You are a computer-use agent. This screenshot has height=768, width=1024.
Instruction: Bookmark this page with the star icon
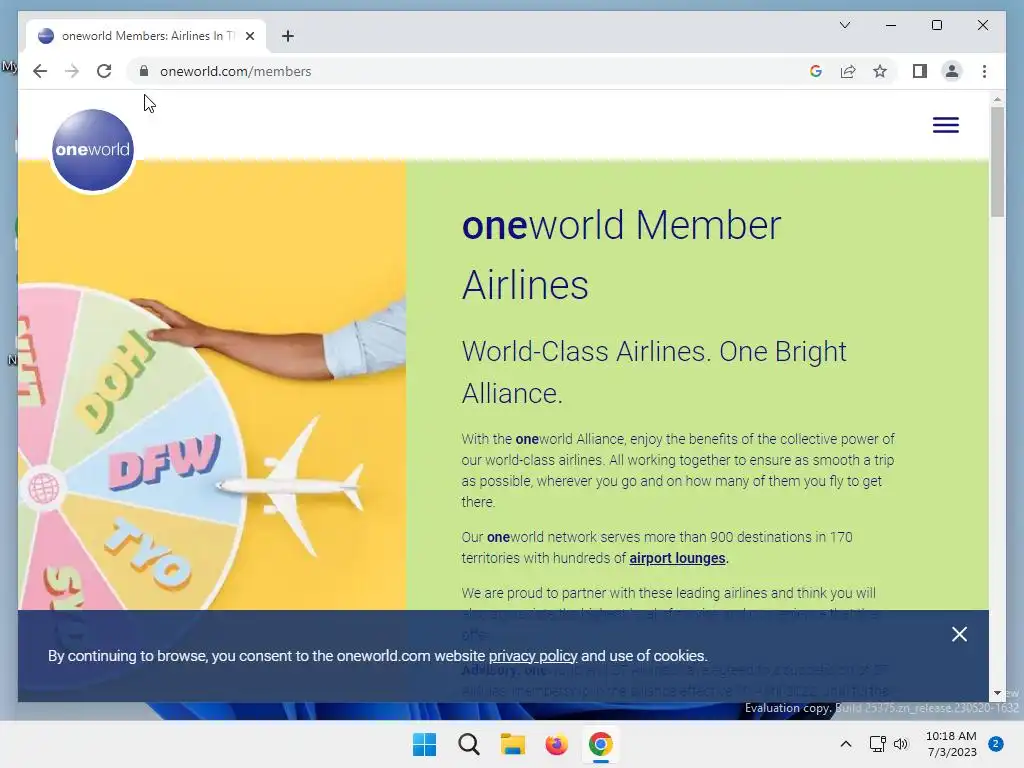pos(880,71)
